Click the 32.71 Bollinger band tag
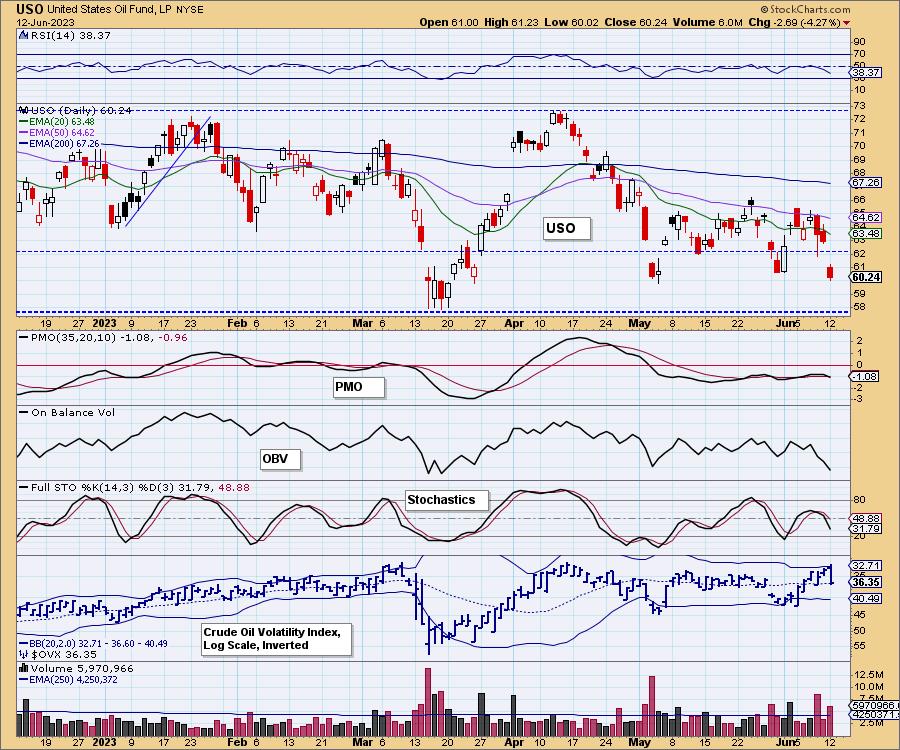 [866, 565]
